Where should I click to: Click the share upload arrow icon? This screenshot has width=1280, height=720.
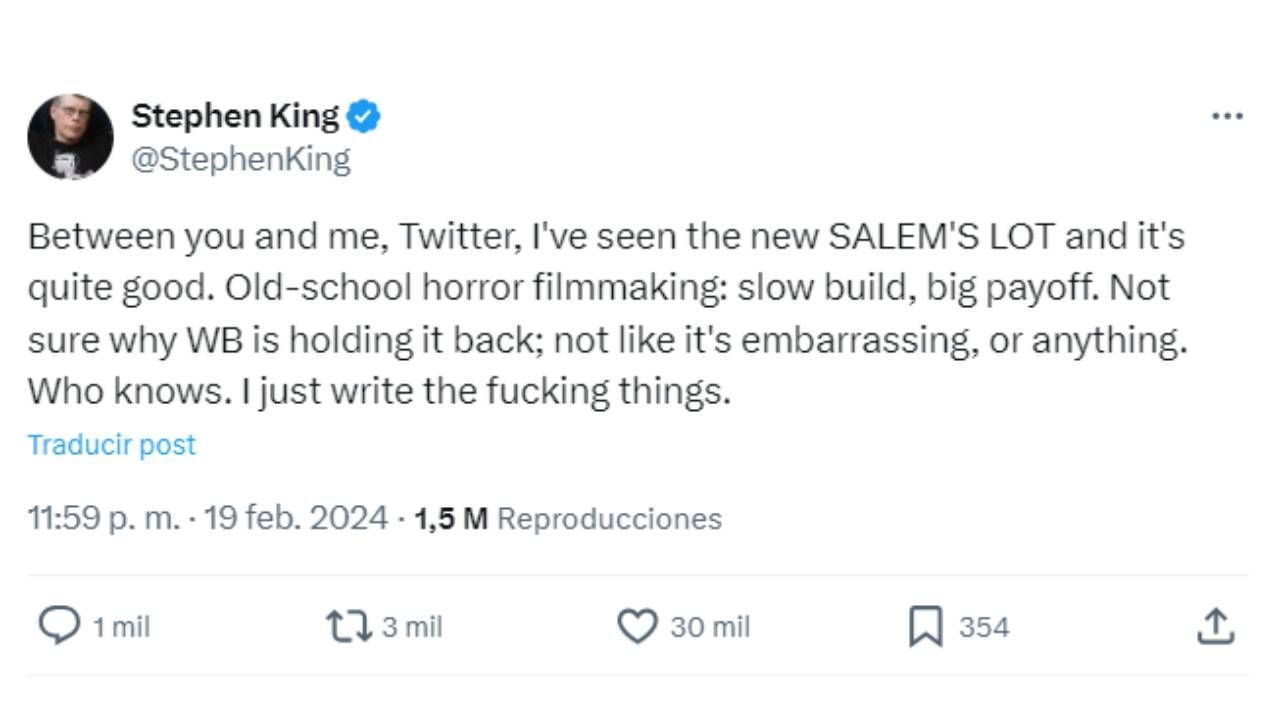1215,626
